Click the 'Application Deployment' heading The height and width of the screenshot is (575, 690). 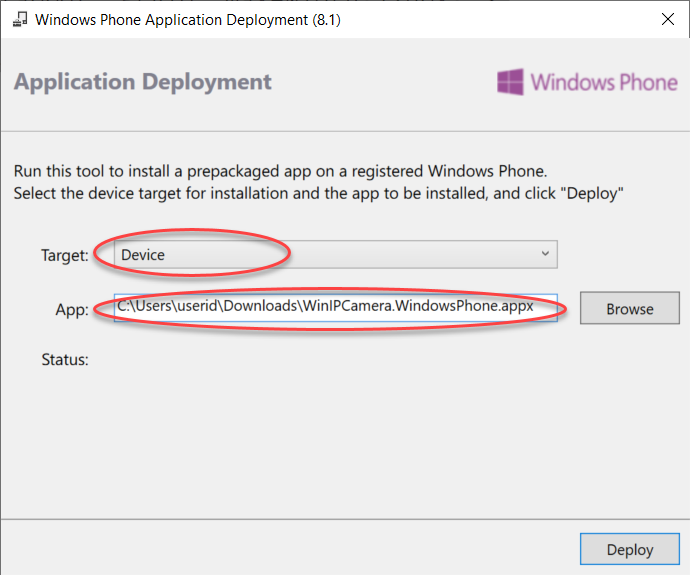[x=143, y=82]
